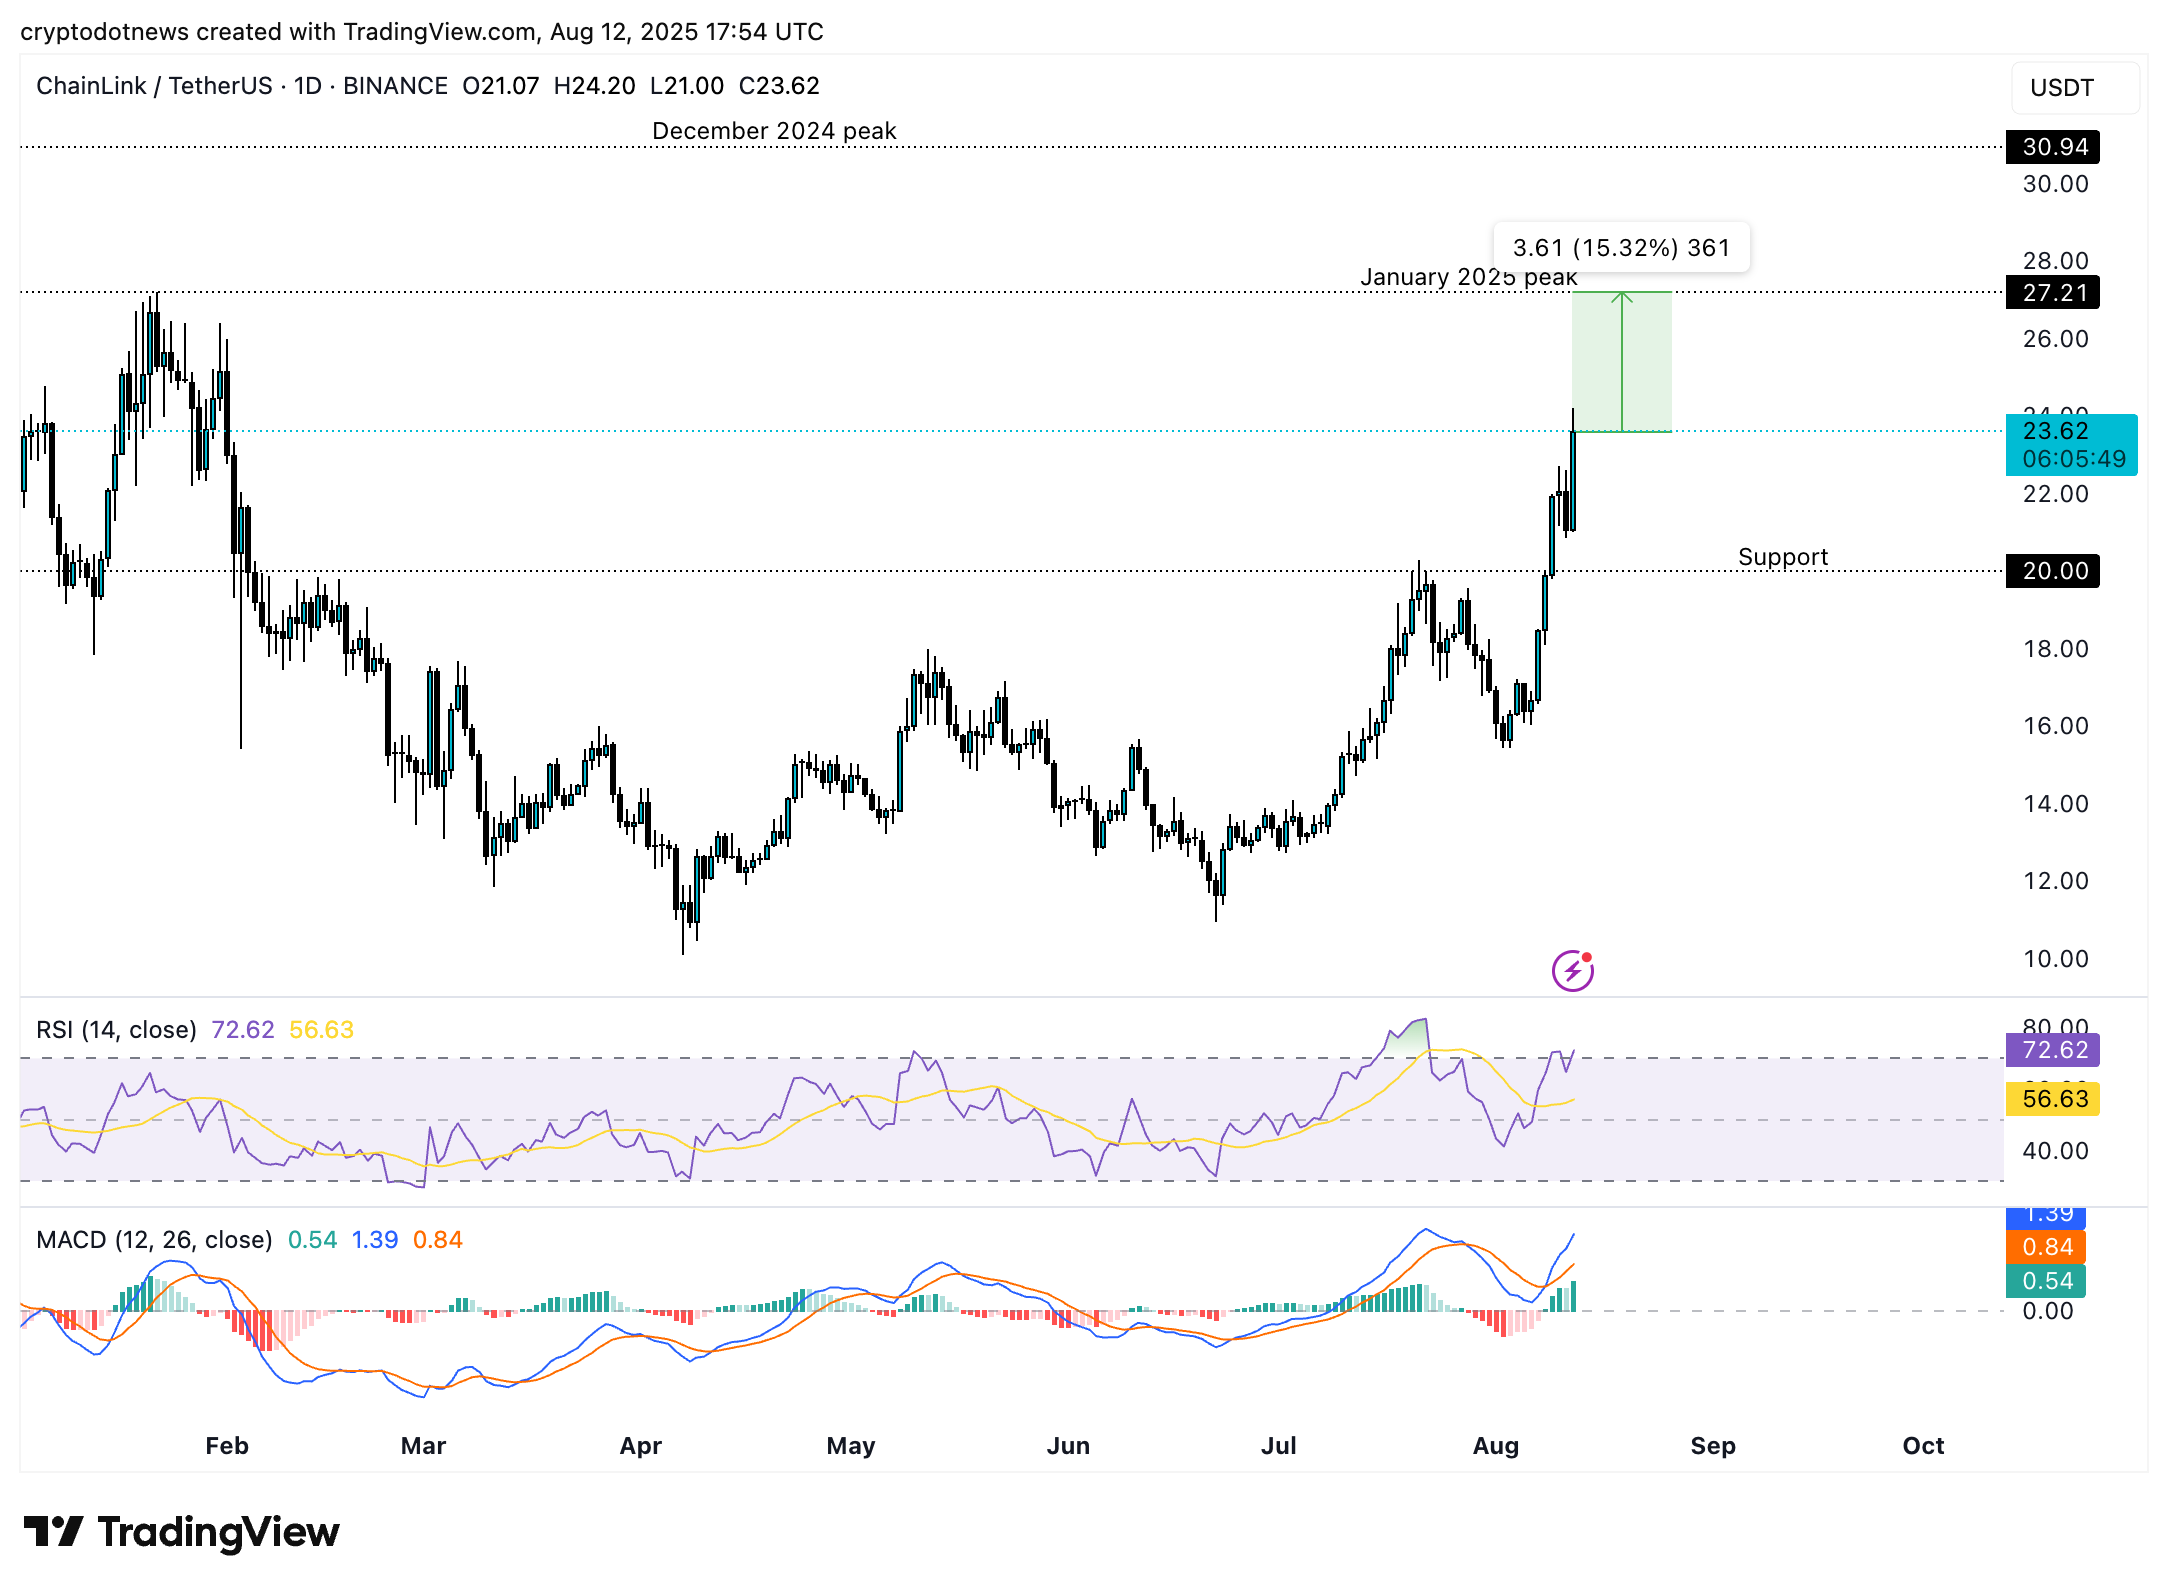Click the ChainLink / TetherUS symbol title
This screenshot has height=1592, width=2168.
(154, 86)
